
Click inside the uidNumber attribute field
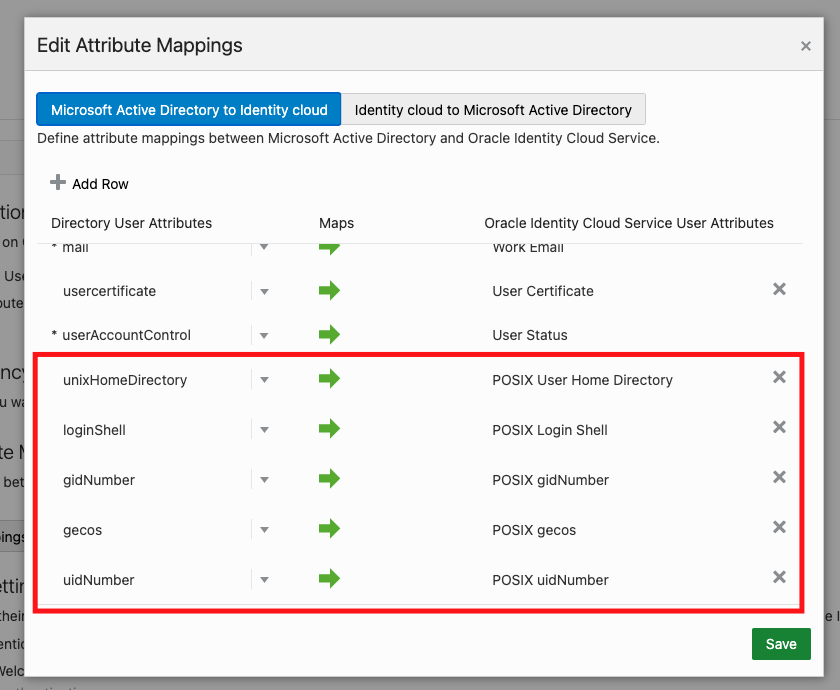150,580
